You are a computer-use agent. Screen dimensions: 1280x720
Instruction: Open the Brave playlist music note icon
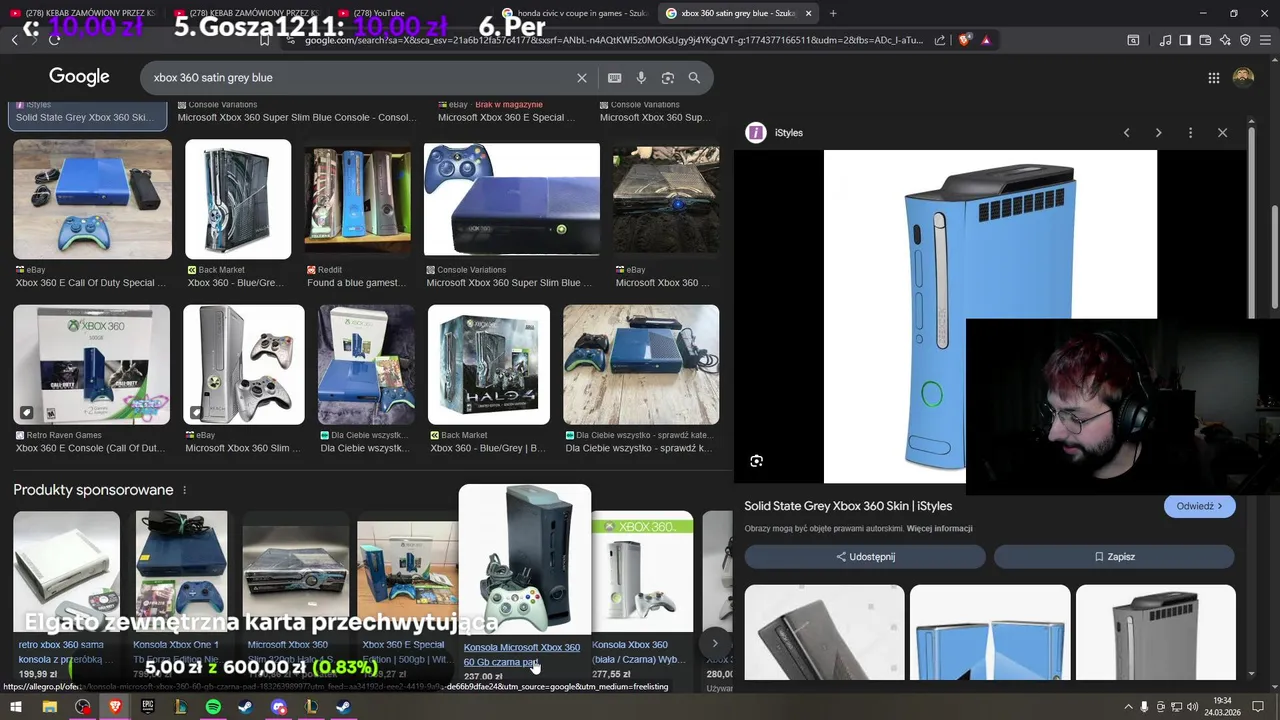(x=1165, y=40)
